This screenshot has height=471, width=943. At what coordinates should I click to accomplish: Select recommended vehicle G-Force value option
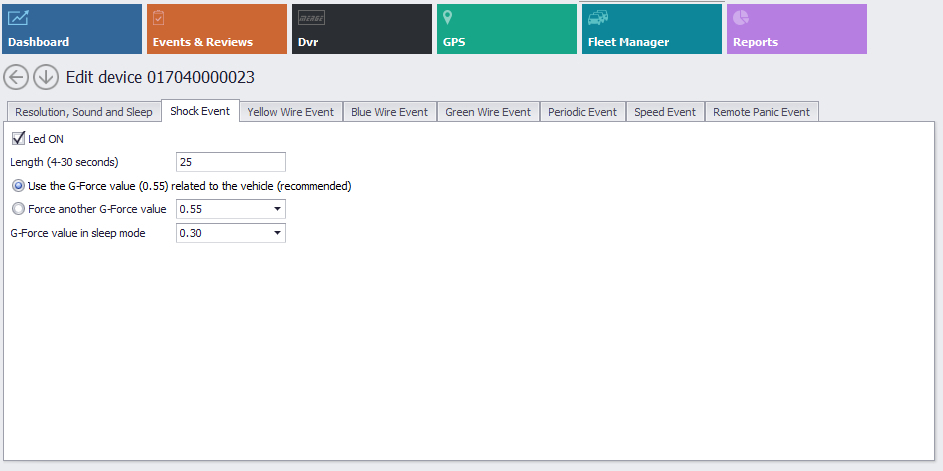tap(18, 186)
